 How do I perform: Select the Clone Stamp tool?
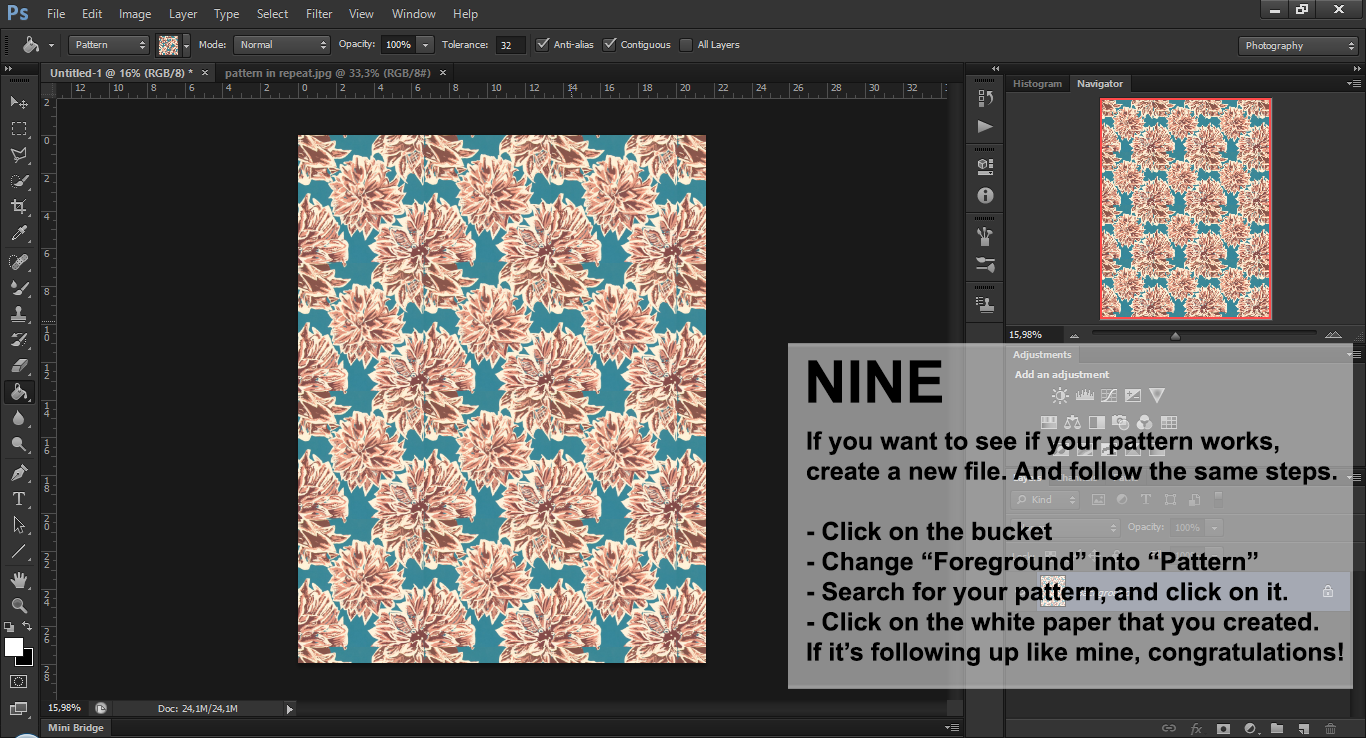pos(18,314)
